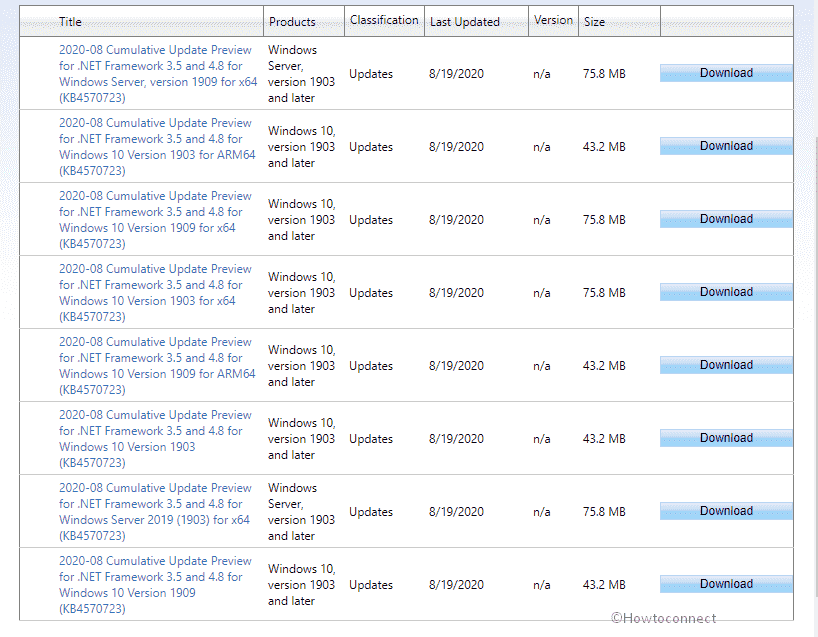Image resolution: width=818 pixels, height=637 pixels.
Task: Download the Windows 10 1903 ARM64 update
Action: [x=726, y=146]
